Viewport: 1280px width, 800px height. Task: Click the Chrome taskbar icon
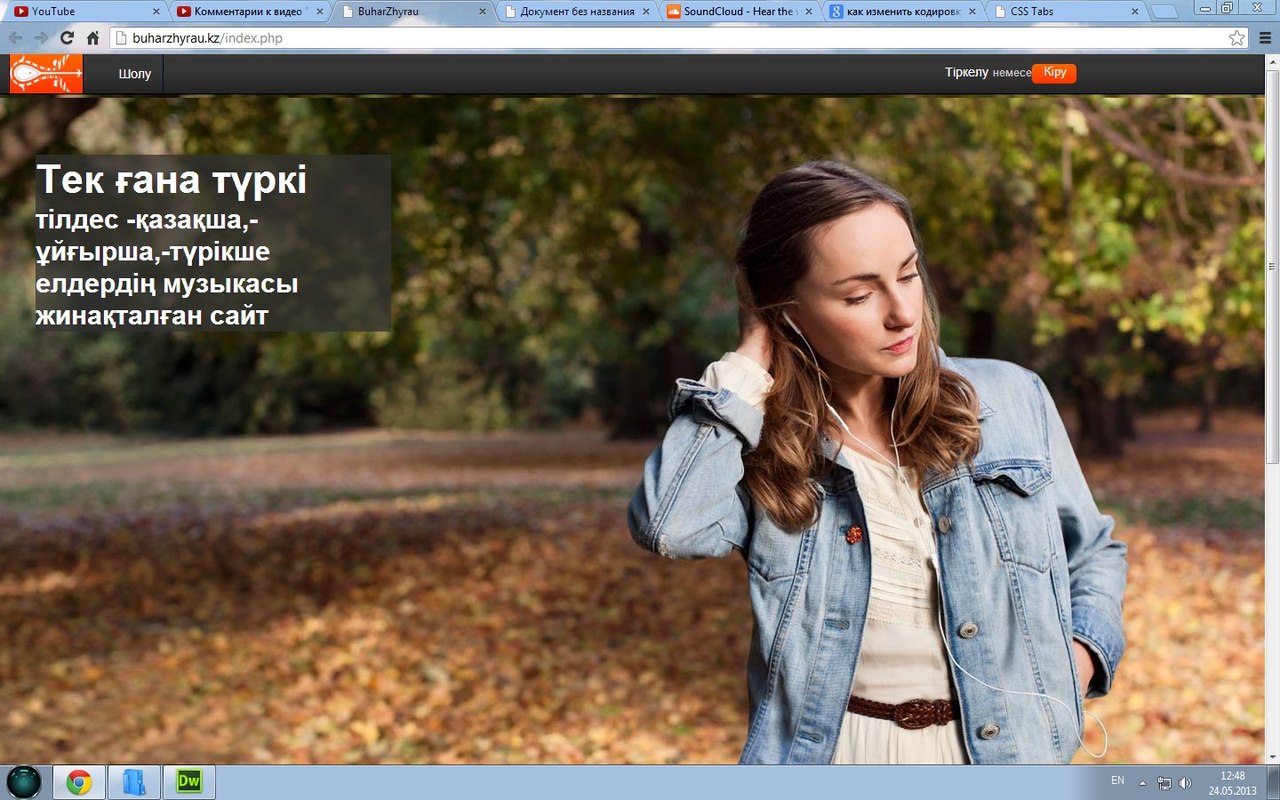pos(79,781)
